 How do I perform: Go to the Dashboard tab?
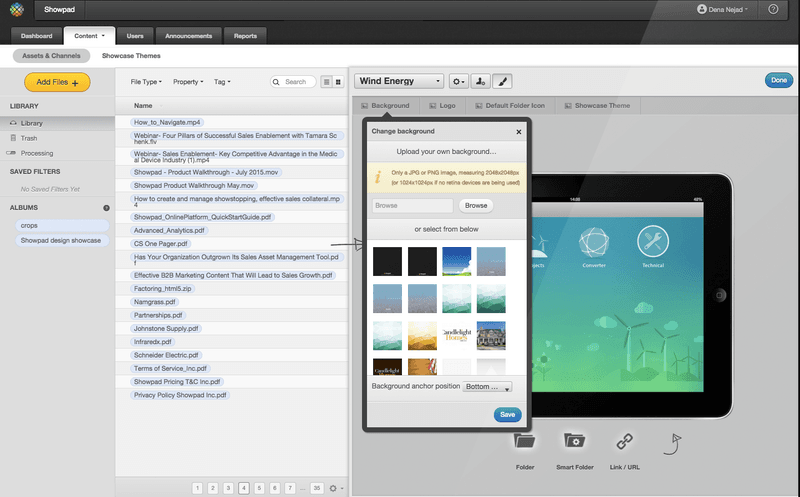(x=37, y=36)
